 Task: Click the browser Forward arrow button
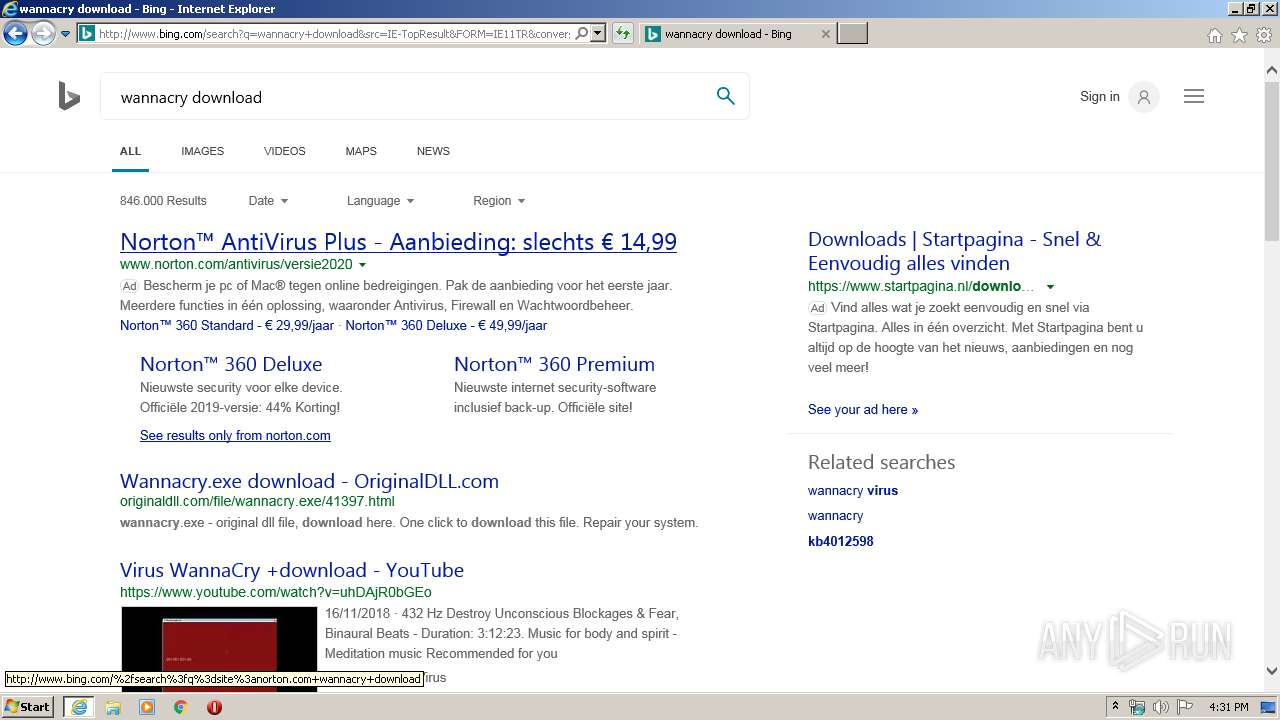pyautogui.click(x=42, y=34)
